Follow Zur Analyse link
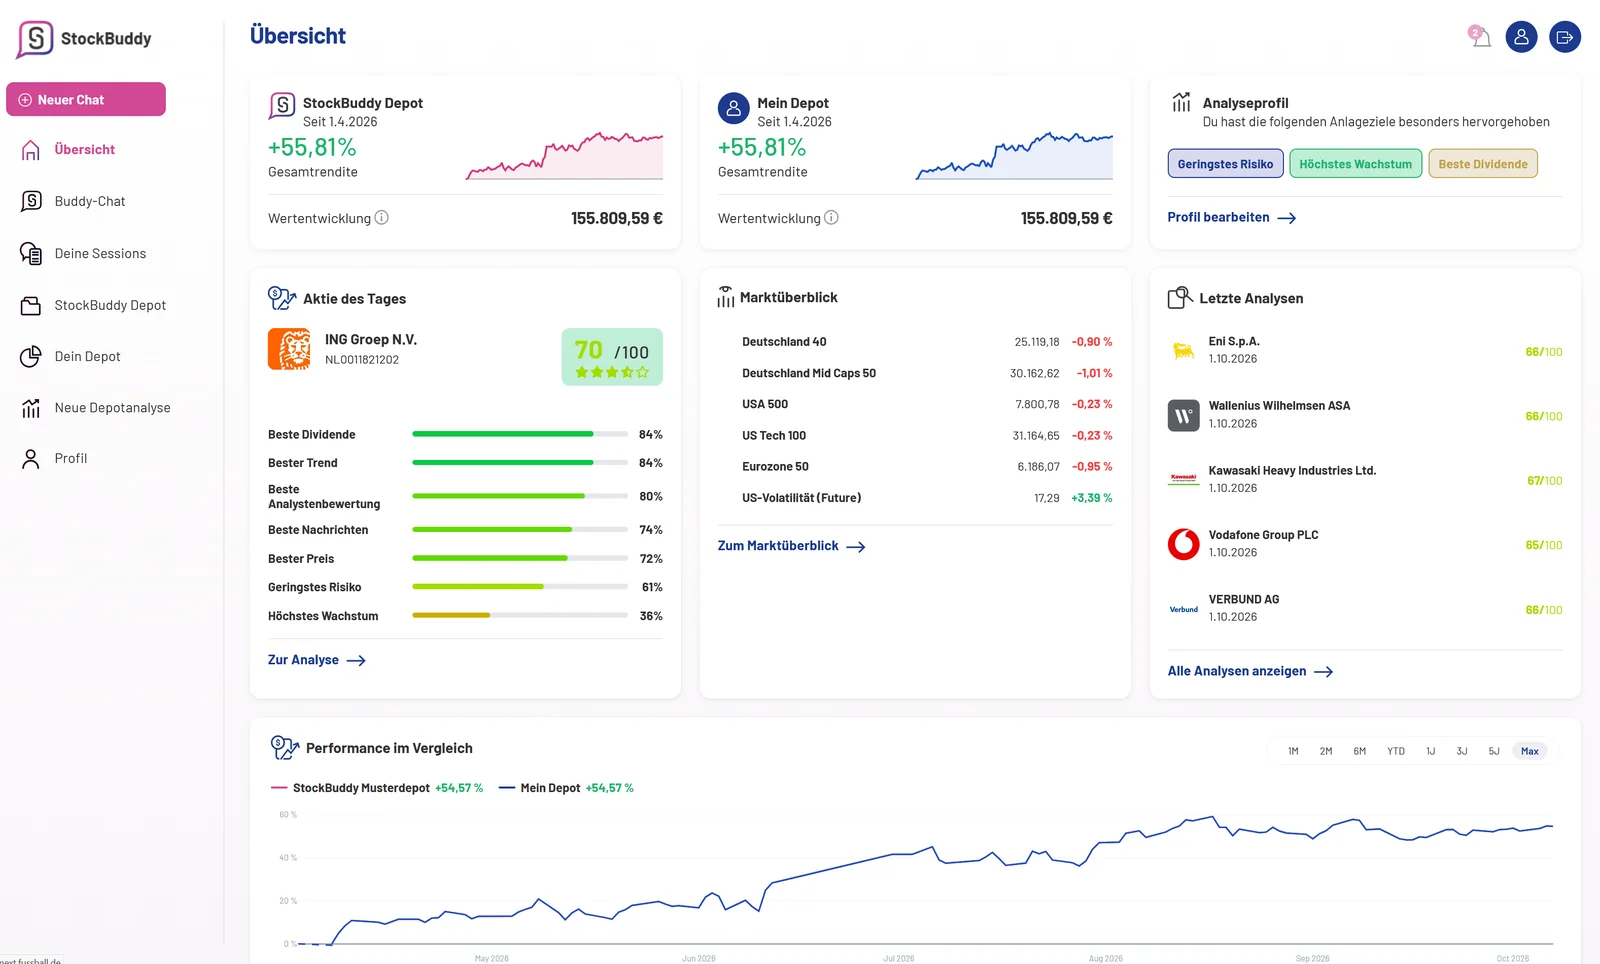1600x964 pixels. 317,660
